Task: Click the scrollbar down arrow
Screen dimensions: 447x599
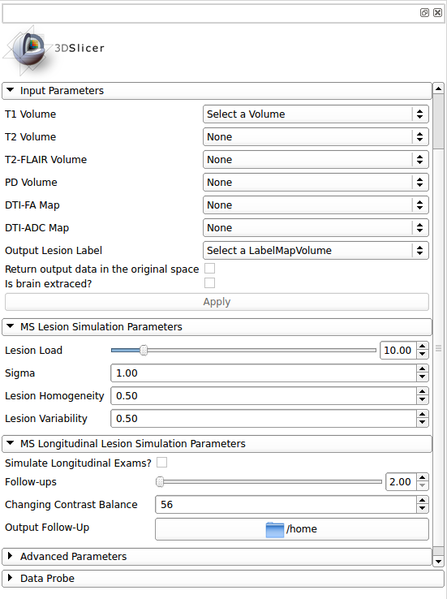Action: point(438,561)
